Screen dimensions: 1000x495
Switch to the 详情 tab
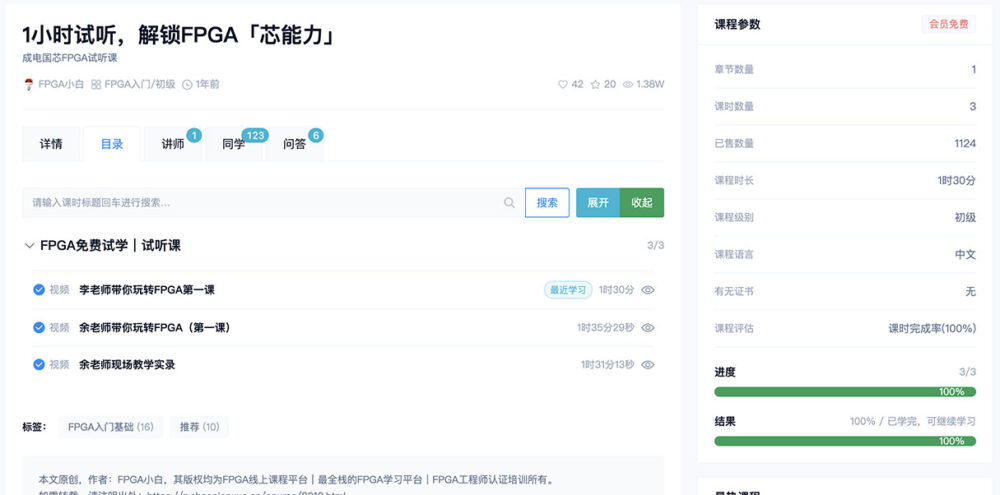pyautogui.click(x=51, y=144)
